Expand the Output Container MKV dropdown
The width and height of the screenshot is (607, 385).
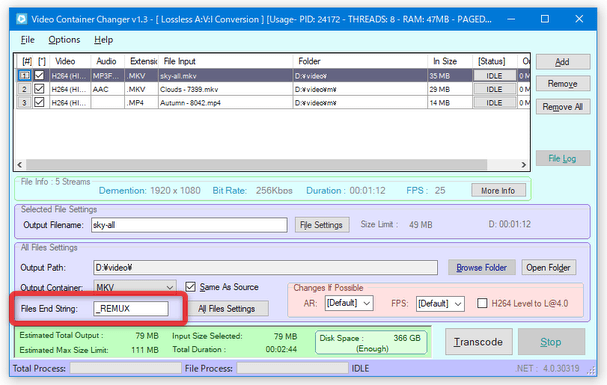(170, 287)
